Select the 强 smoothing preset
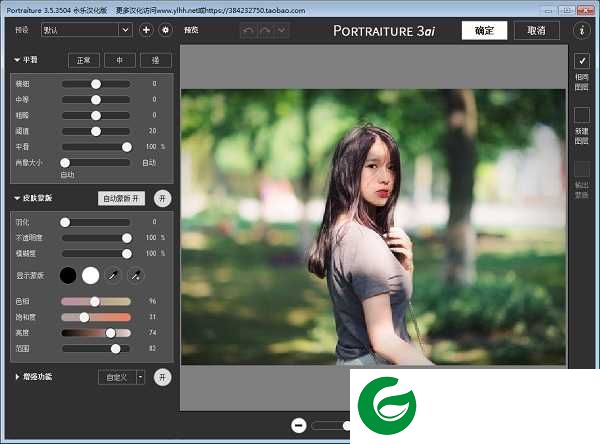Screen dimensions: 600x444 click(156, 60)
